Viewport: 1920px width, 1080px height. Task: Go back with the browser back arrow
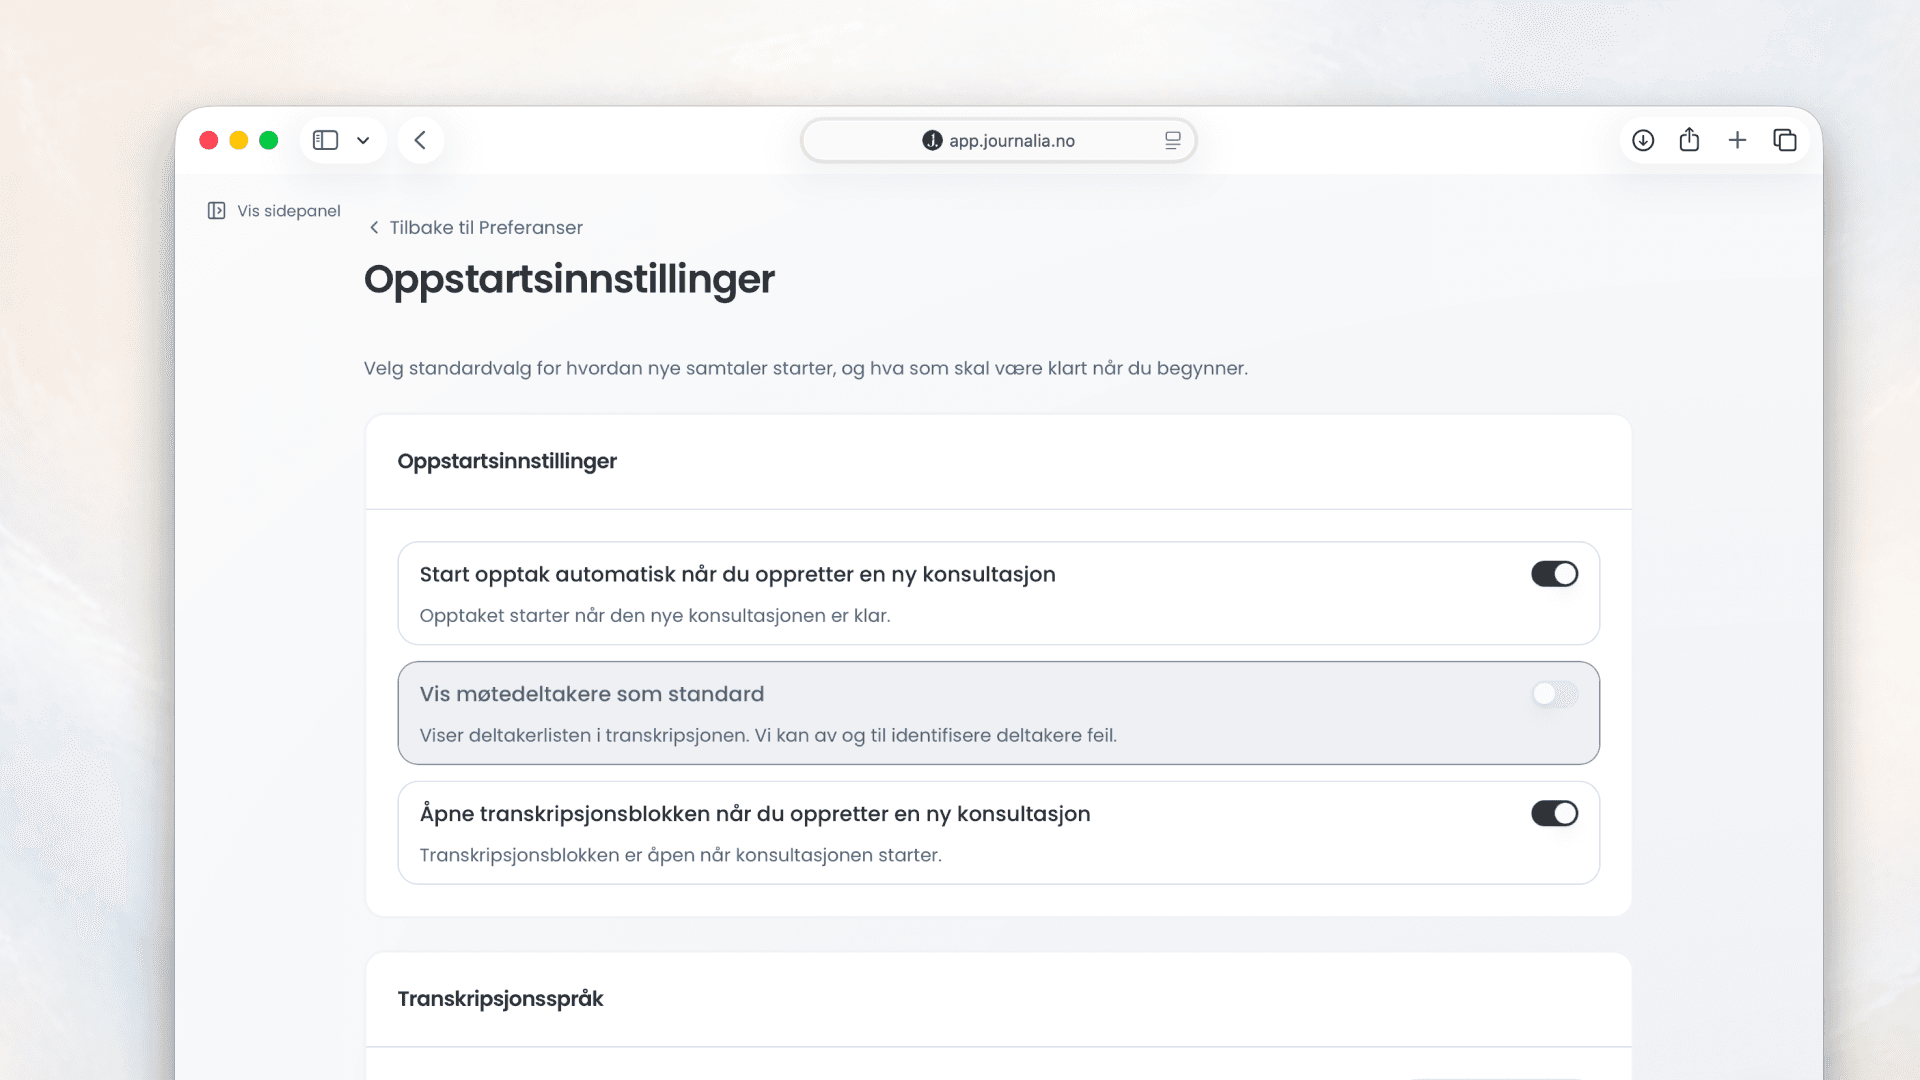tap(420, 140)
